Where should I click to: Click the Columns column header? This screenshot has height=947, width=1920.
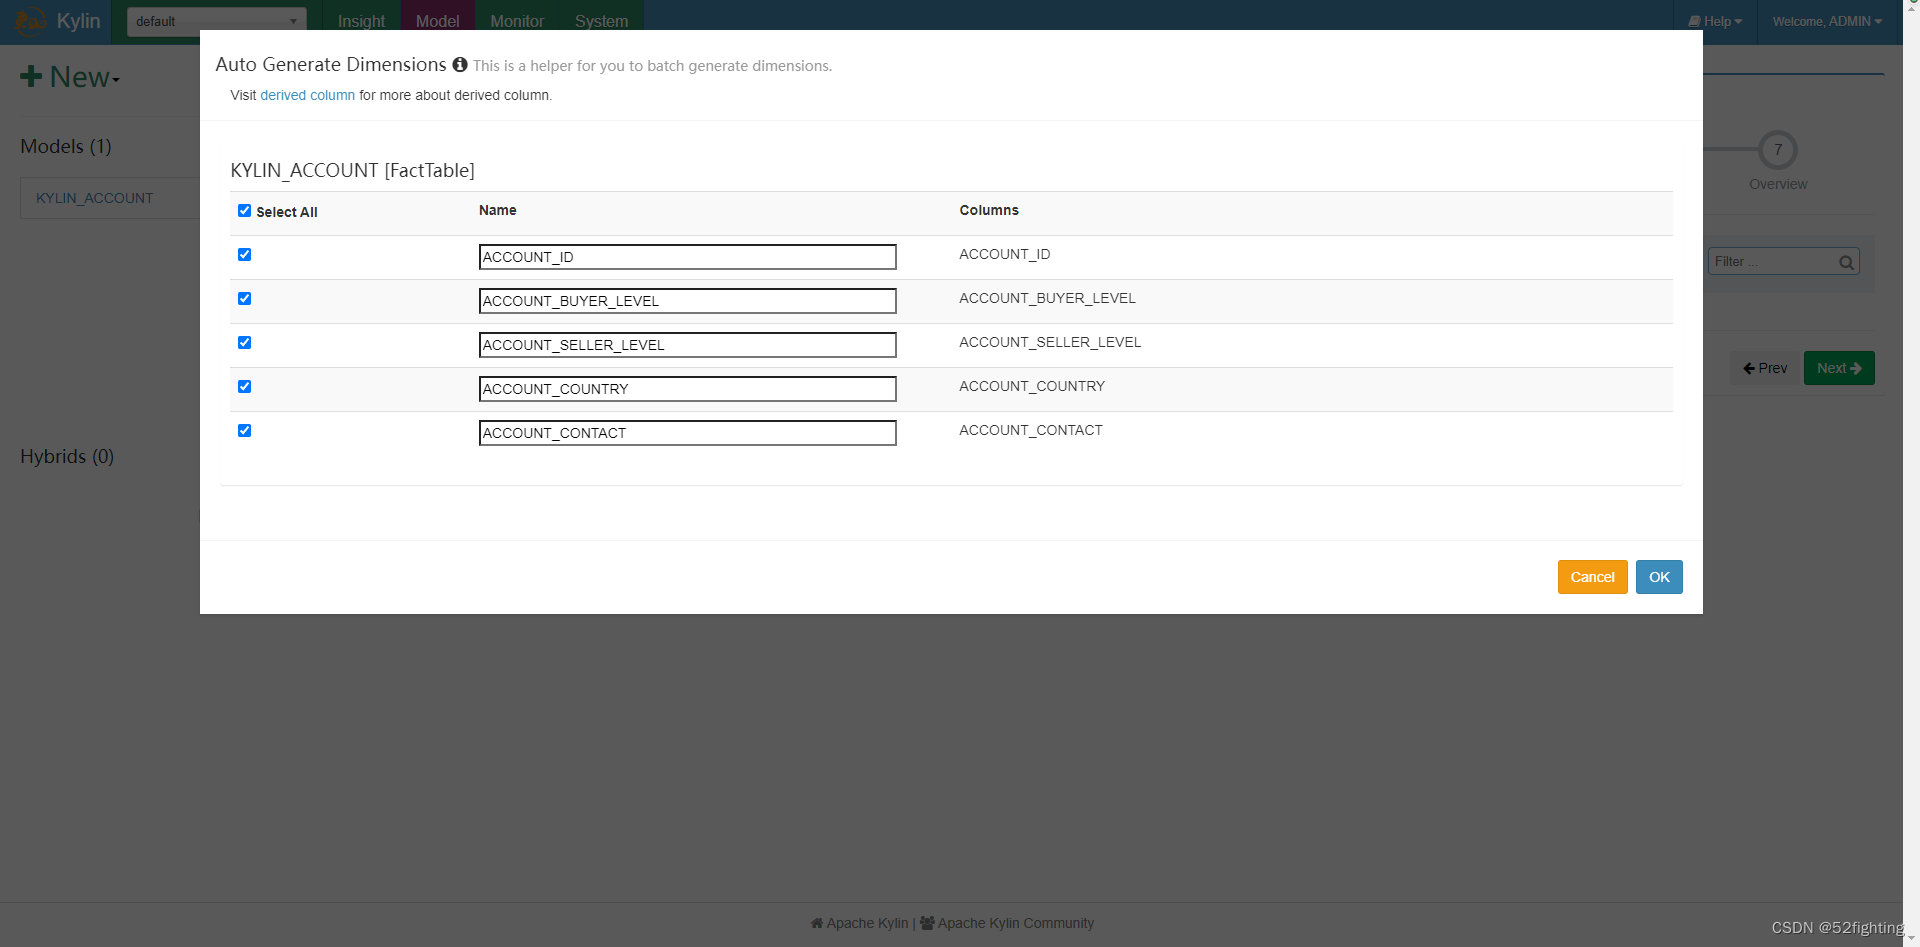[x=989, y=210]
